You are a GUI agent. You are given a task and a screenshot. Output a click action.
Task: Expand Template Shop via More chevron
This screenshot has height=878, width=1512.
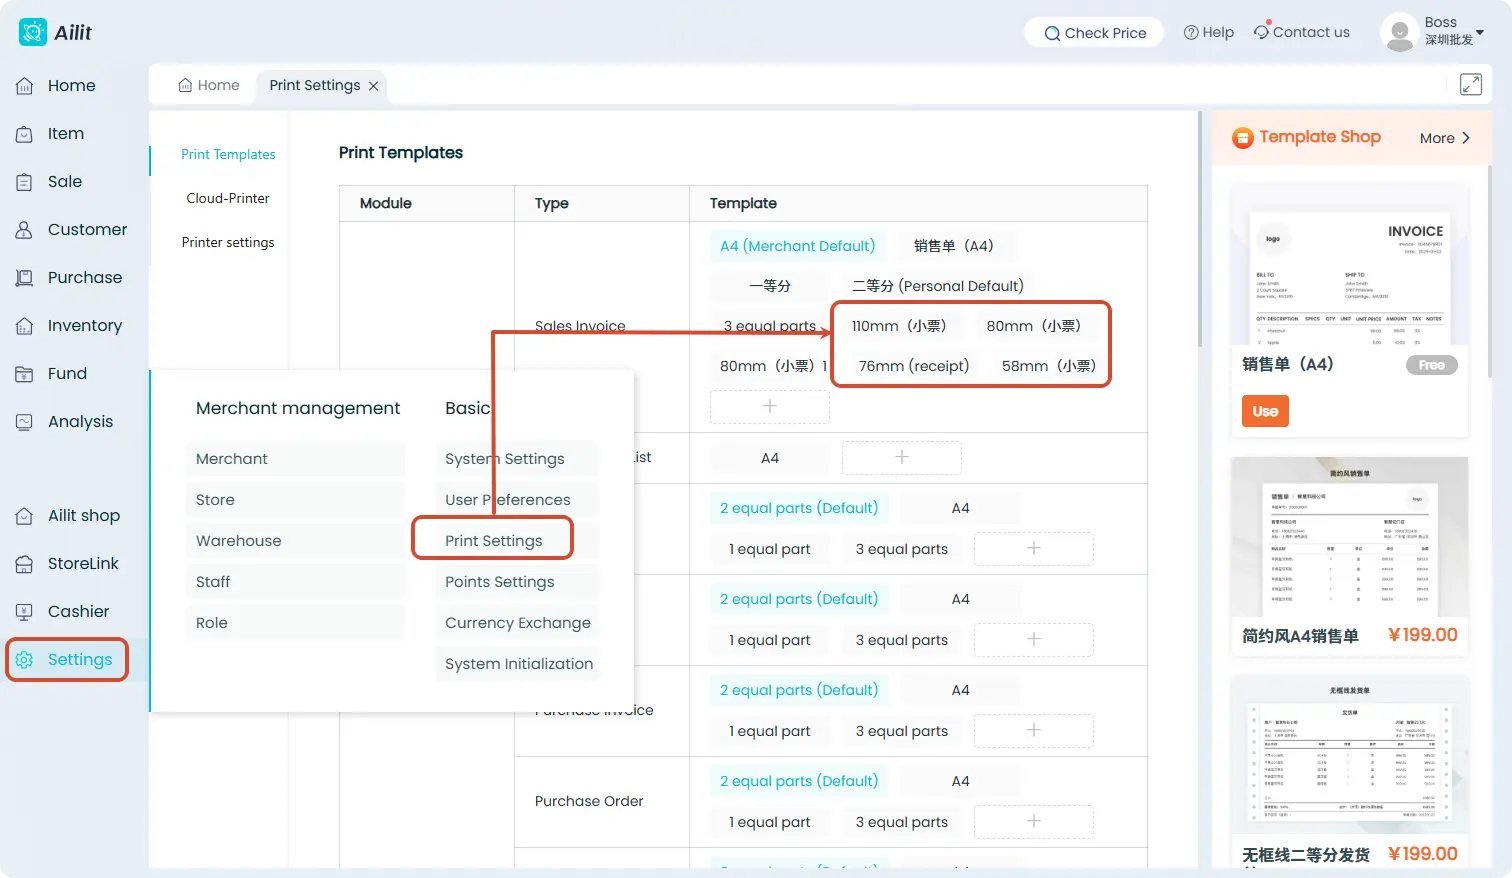[x=1465, y=138]
